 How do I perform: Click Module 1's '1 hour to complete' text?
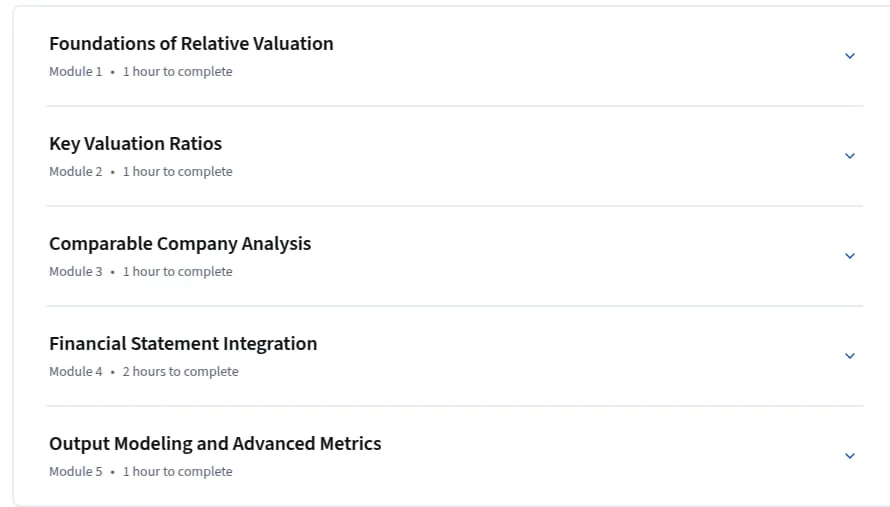click(178, 72)
